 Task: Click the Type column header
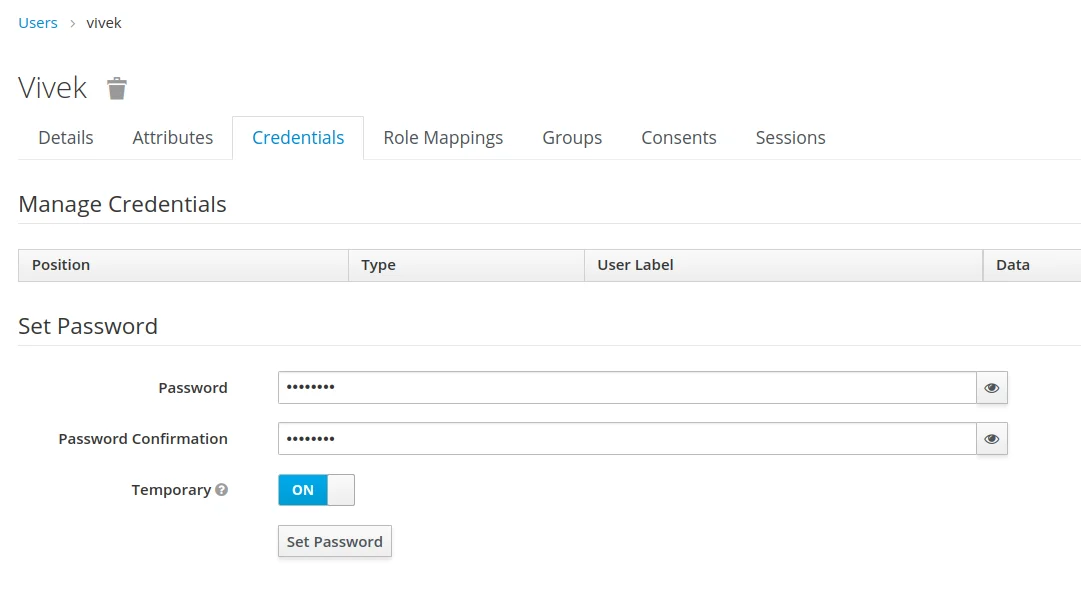[466, 266]
